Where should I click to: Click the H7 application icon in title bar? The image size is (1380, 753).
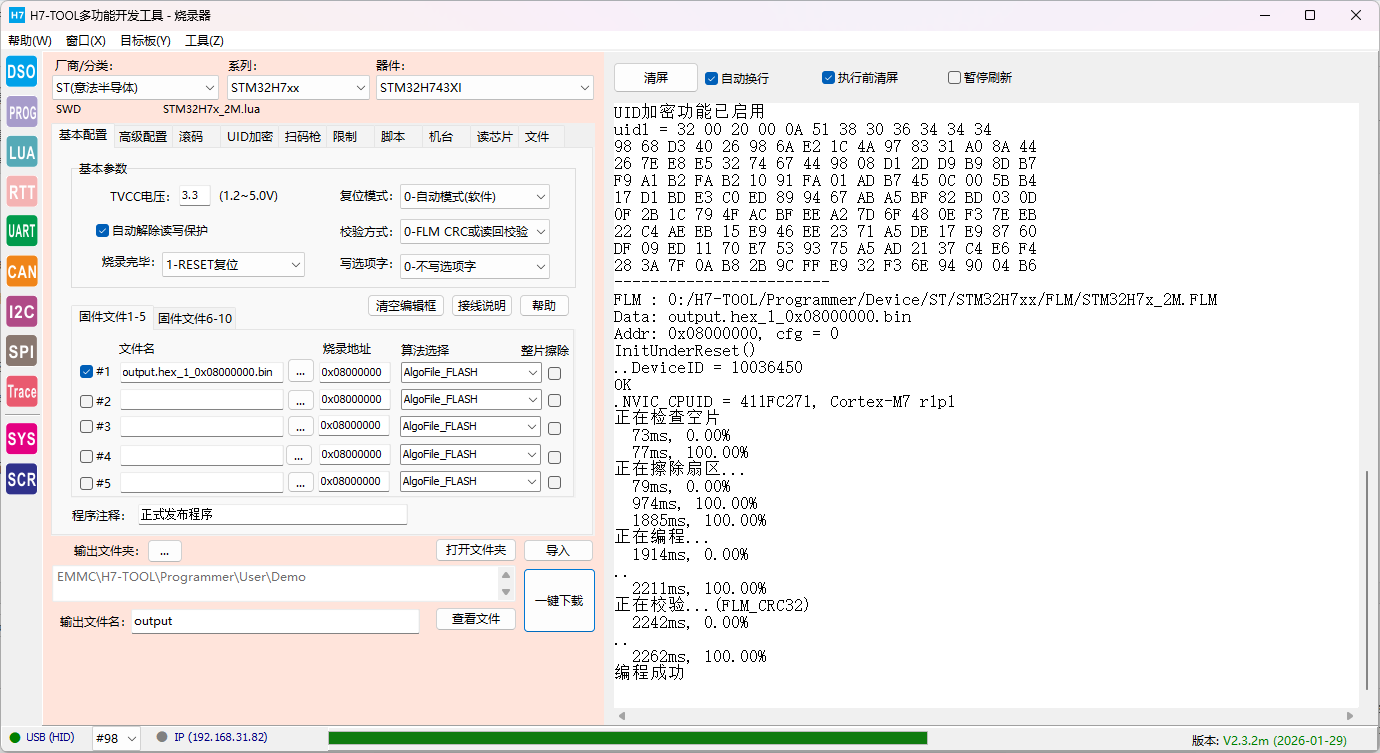[x=17, y=15]
